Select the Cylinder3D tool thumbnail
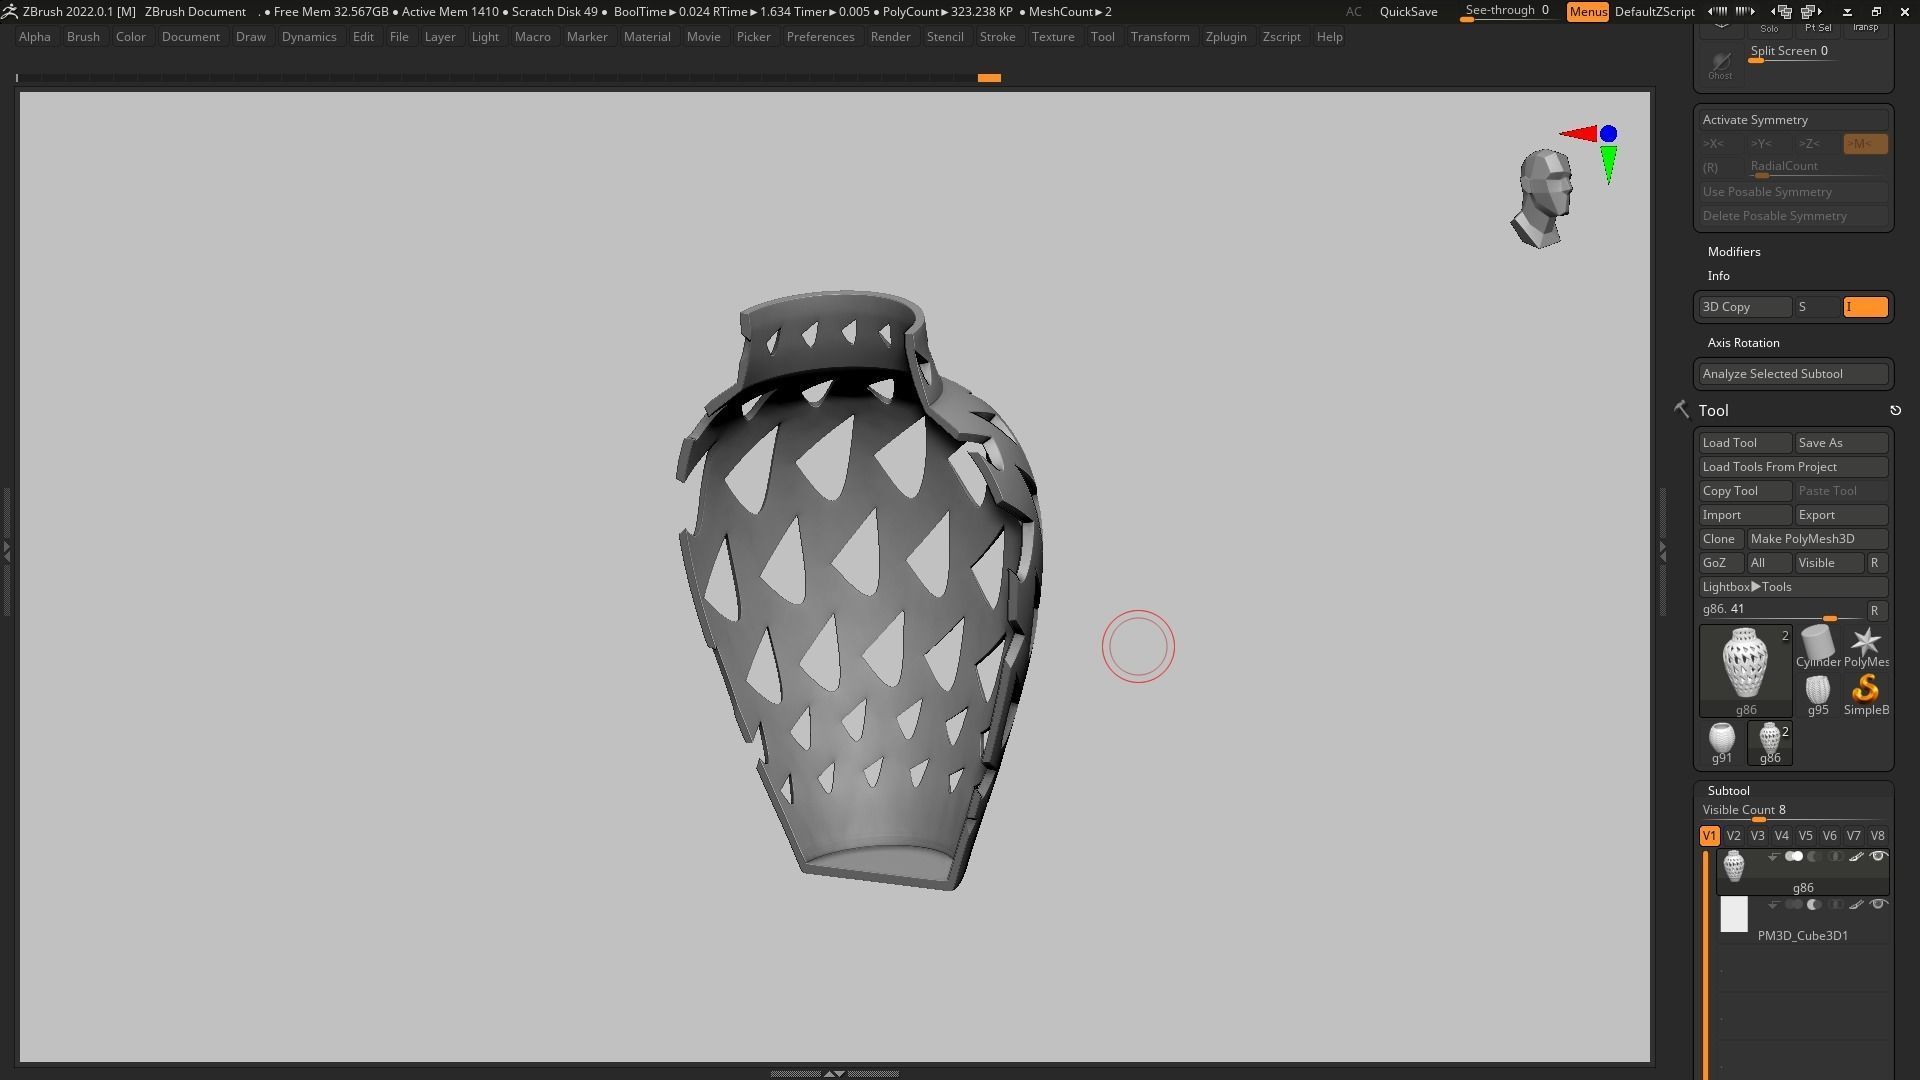 [1817, 646]
